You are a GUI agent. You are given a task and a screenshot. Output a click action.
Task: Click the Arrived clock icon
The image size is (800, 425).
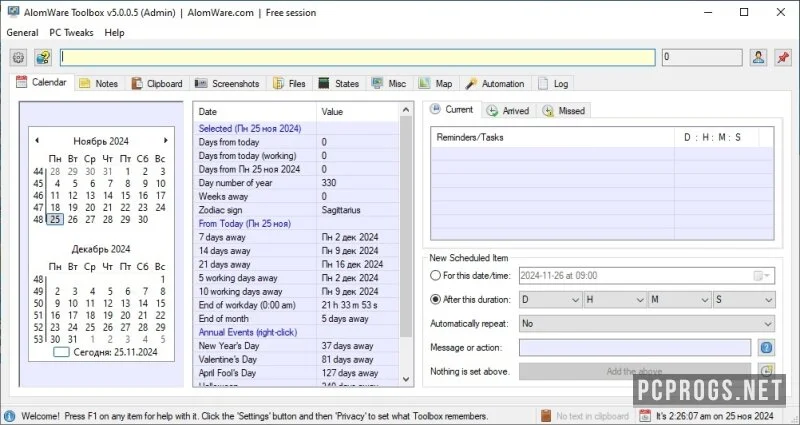tap(492, 111)
